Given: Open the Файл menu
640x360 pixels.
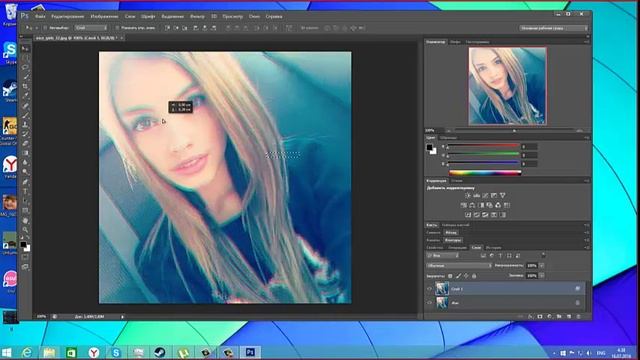Looking at the screenshot, I should pos(40,16).
